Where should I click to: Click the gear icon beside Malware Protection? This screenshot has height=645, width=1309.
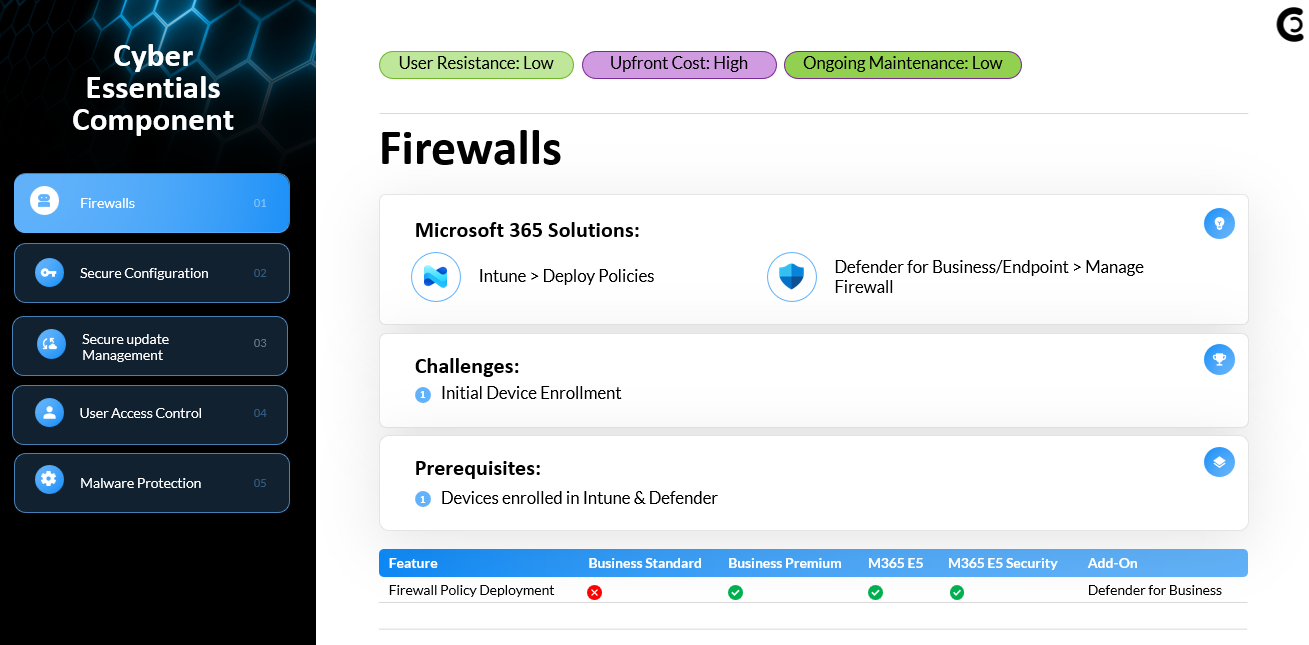pos(48,478)
